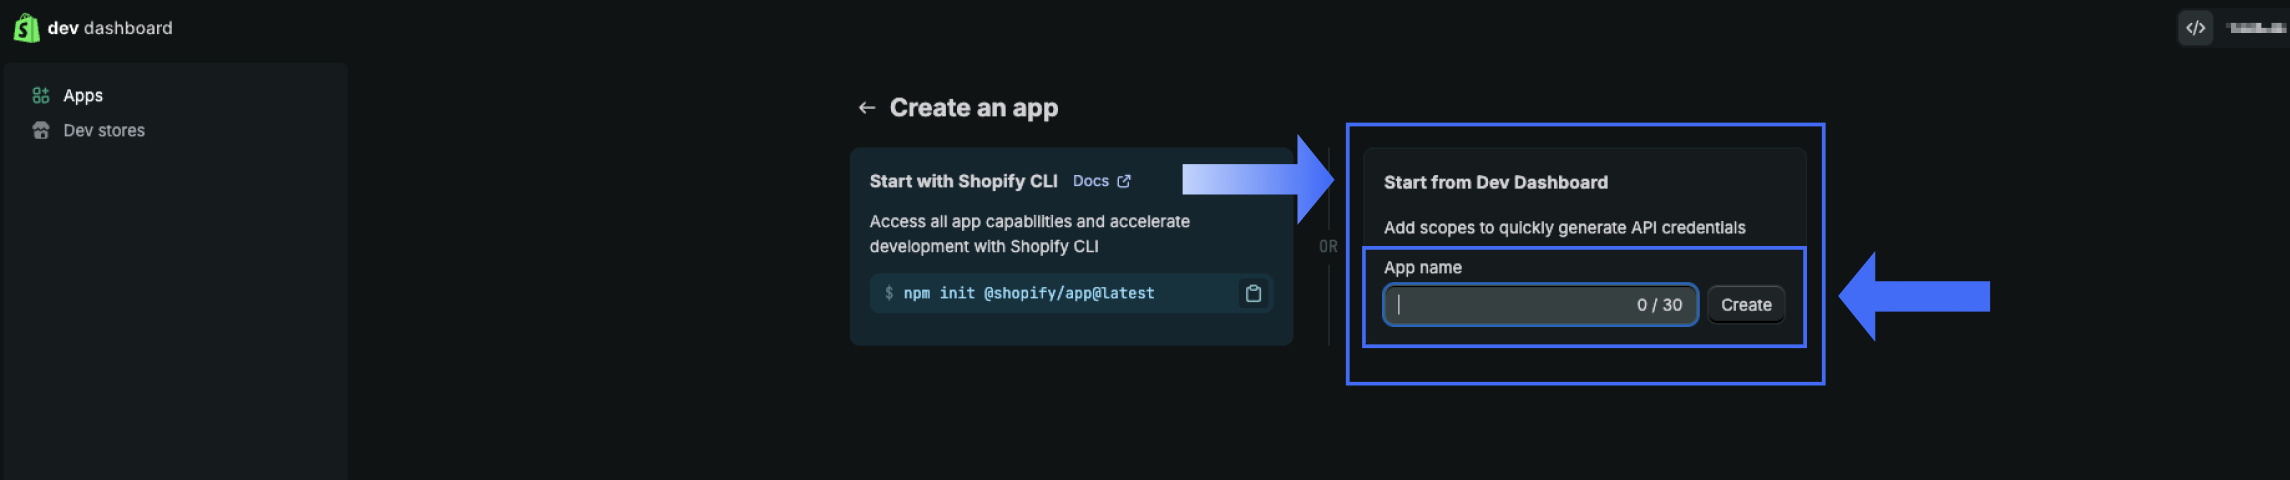Screen dimensions: 2290x480
Task: Click the Dev stores storefront icon
Action: 41,130
